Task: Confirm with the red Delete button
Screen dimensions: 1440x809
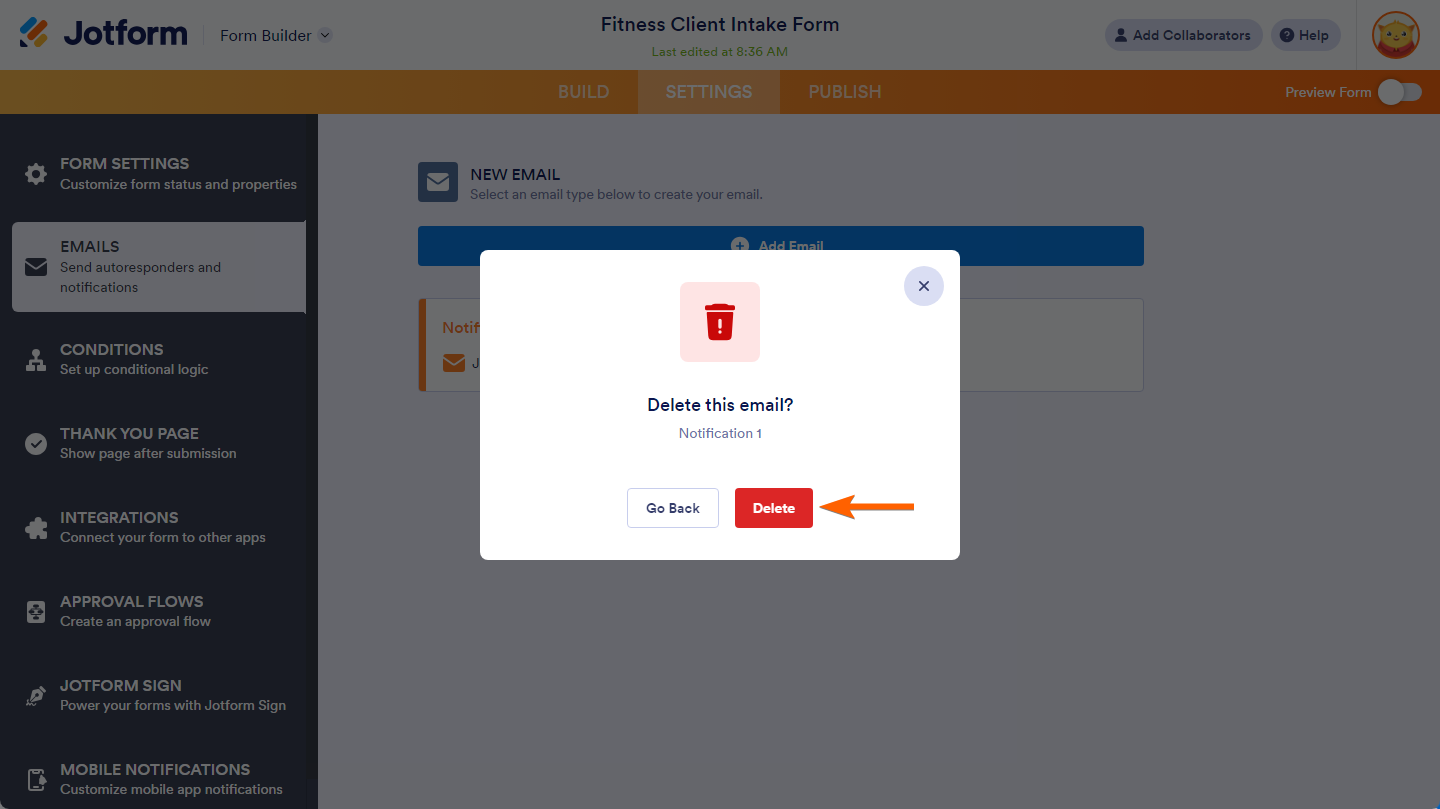Action: [774, 508]
